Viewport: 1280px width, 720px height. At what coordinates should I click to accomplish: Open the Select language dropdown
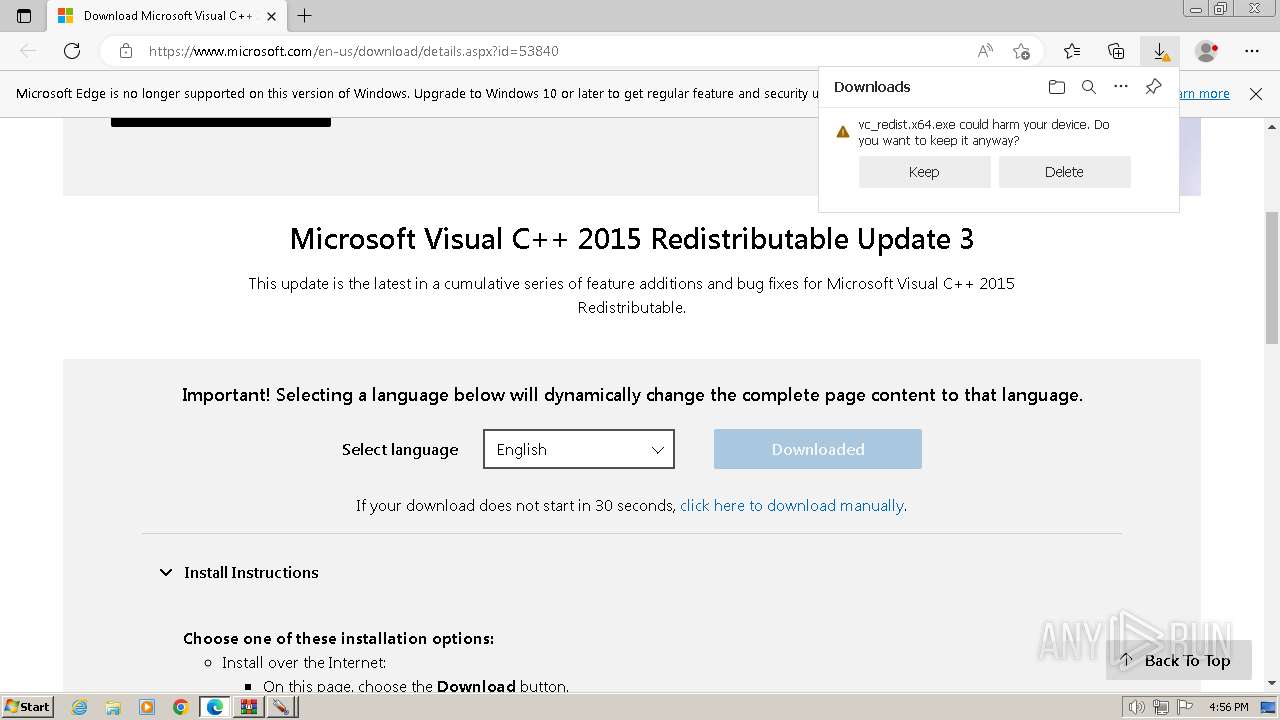579,449
